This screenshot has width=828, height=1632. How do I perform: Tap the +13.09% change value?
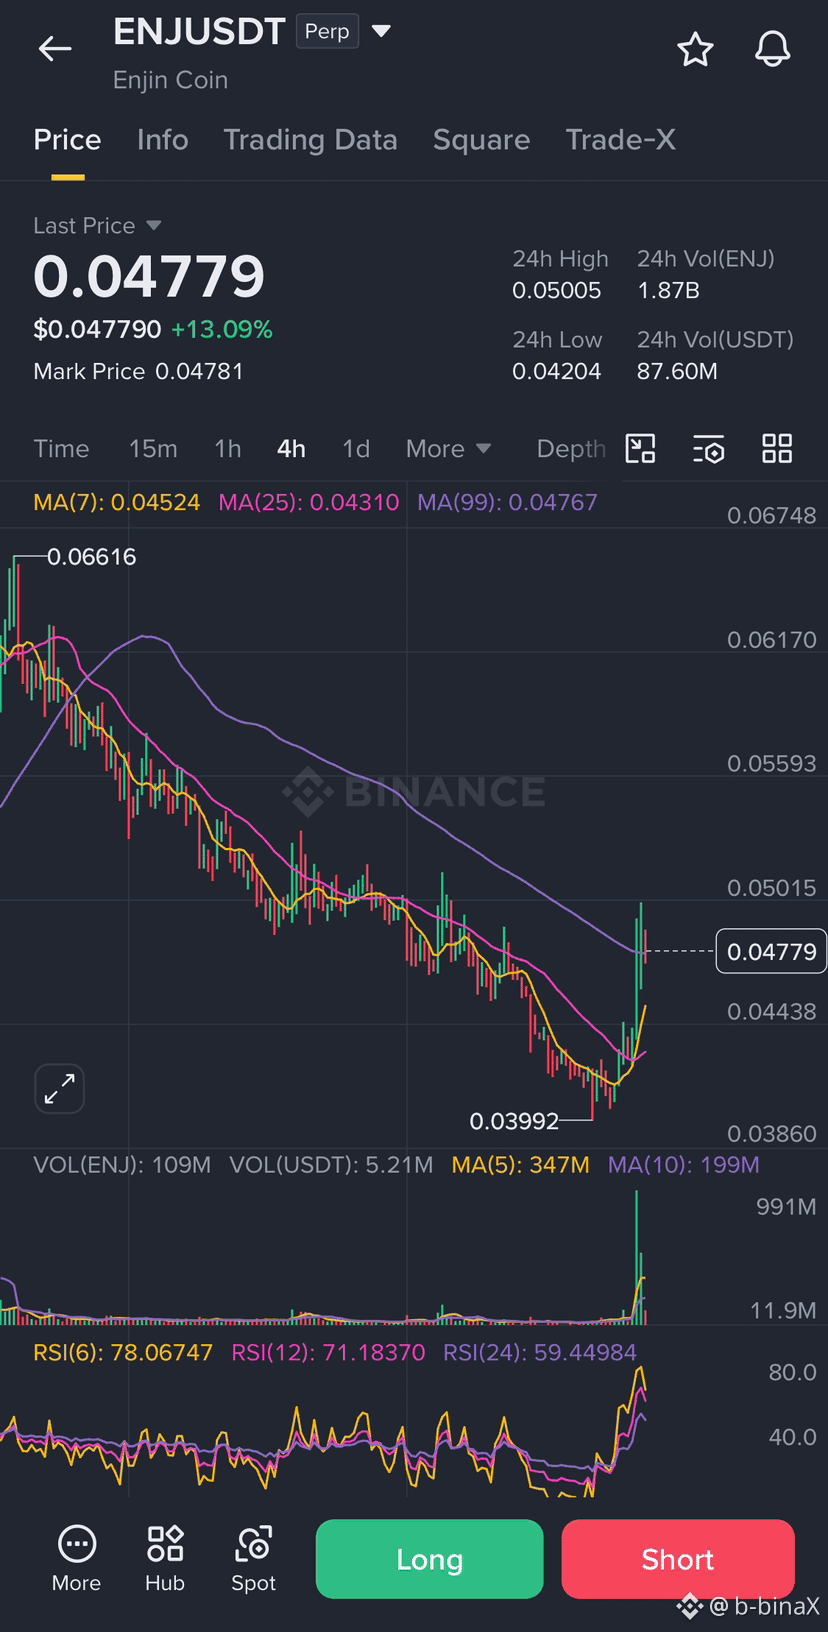click(222, 330)
